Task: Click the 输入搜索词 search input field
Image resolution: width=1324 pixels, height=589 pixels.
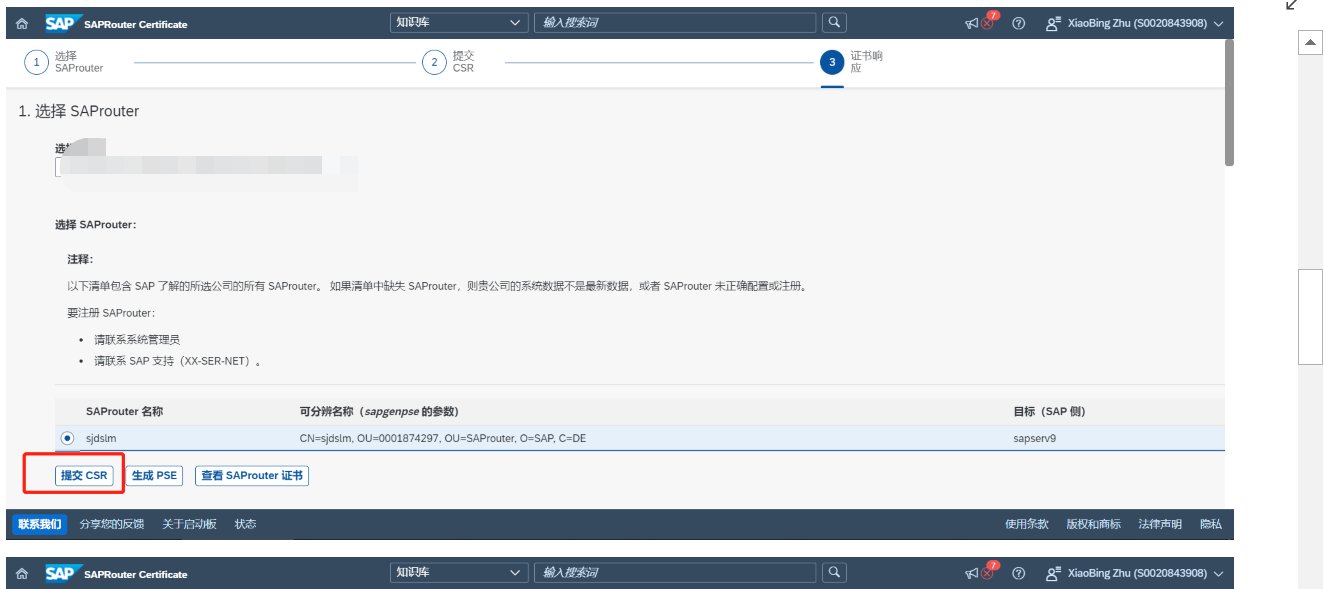Action: tap(675, 21)
